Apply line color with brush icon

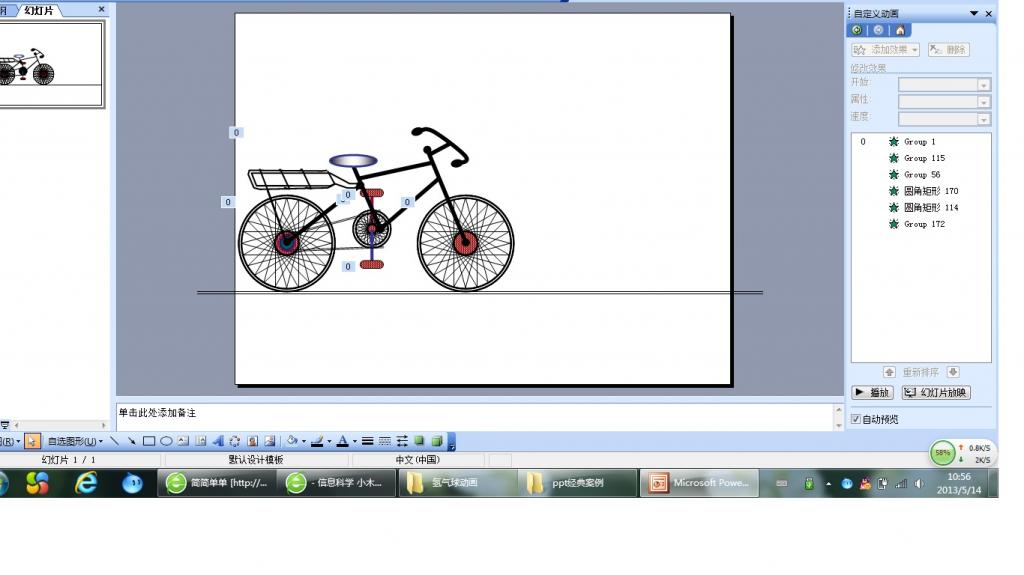(317, 441)
